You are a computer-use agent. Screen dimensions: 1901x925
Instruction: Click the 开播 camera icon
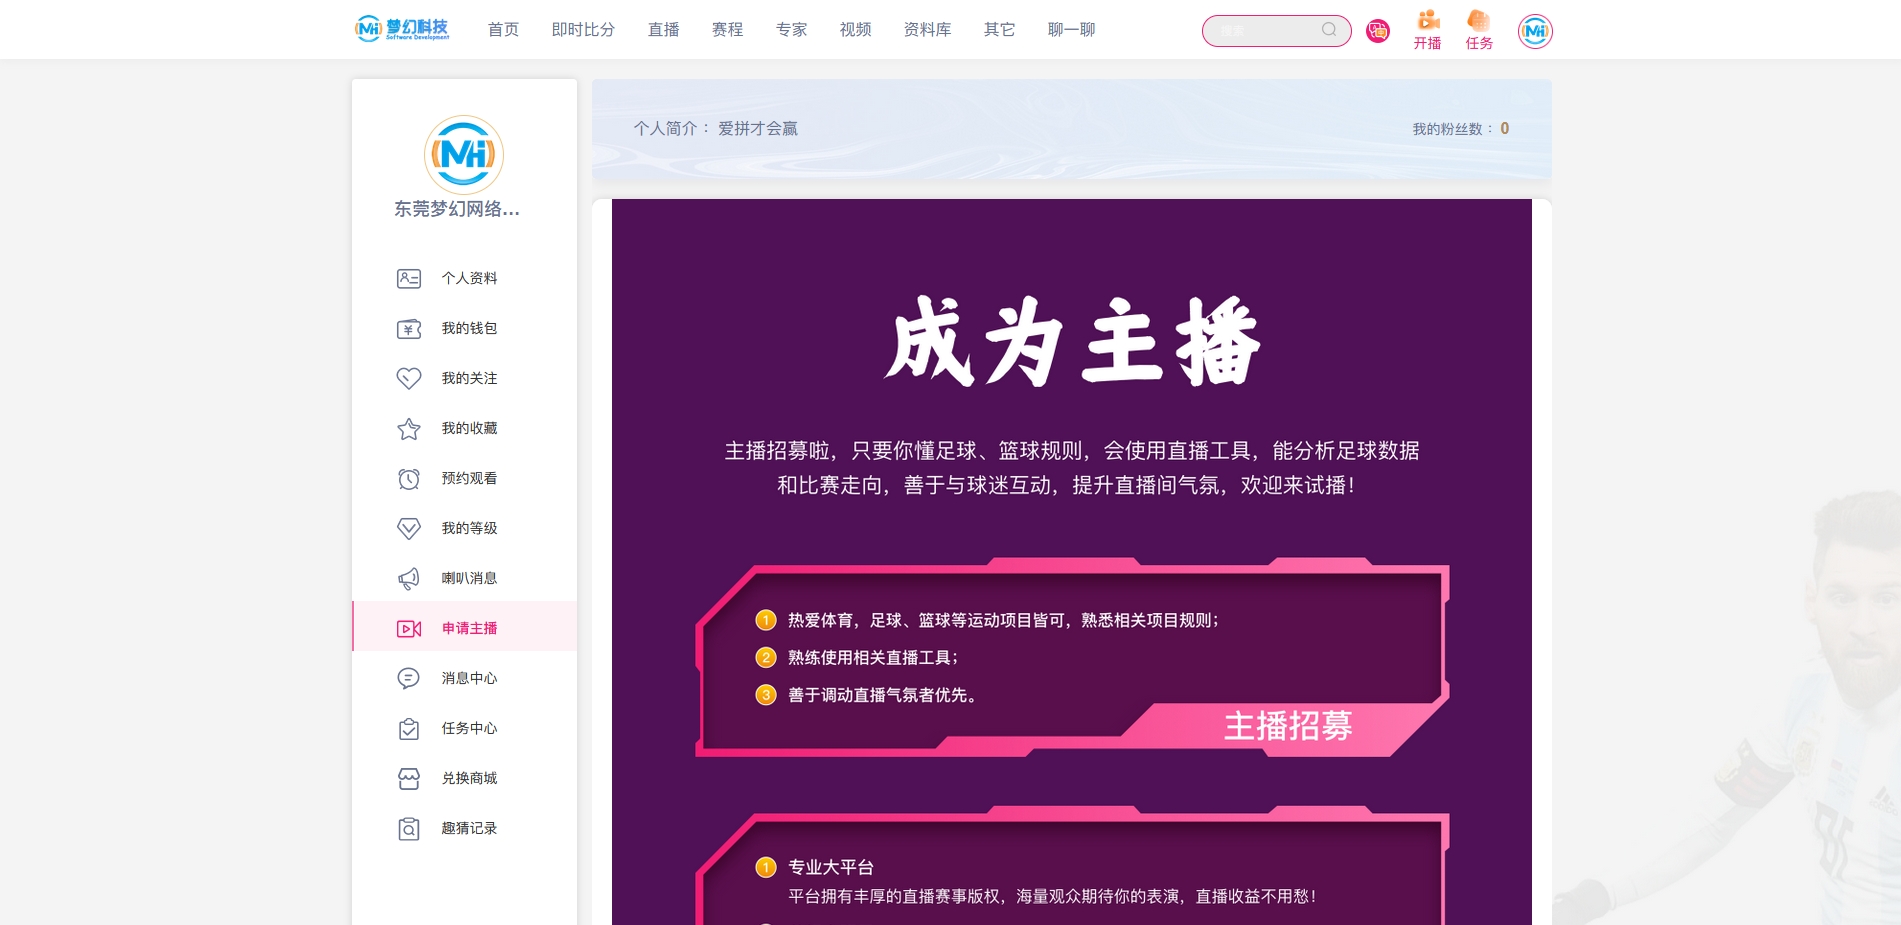[1428, 20]
